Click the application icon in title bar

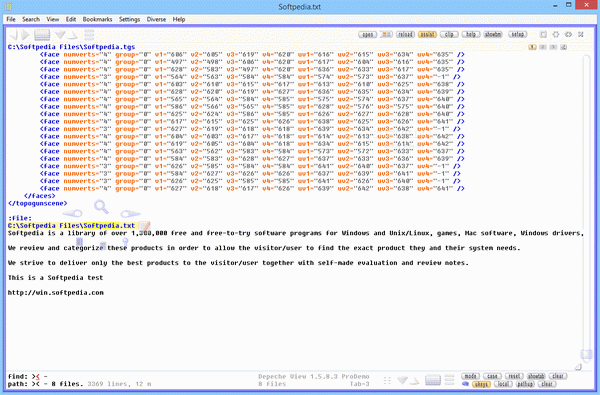pos(8,7)
